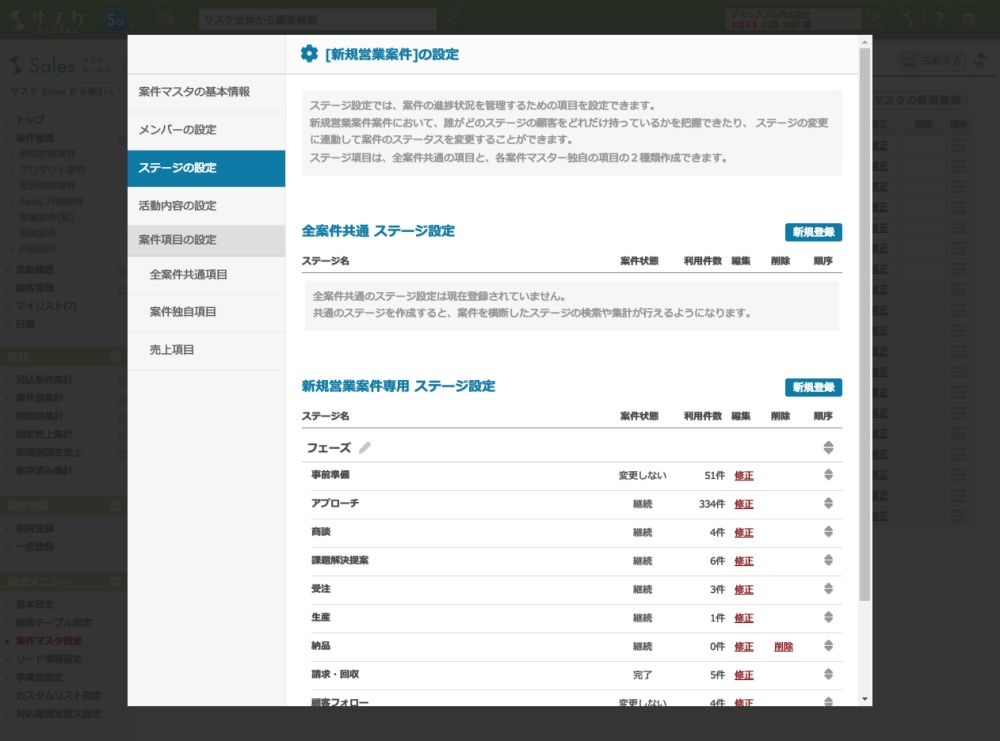Click the gear icon in the dialog title

click(x=309, y=54)
